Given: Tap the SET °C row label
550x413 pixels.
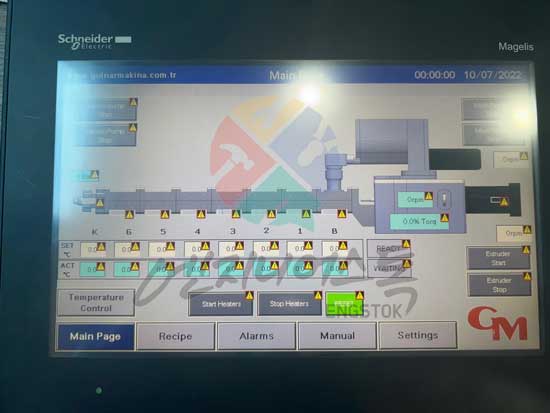Looking at the screenshot, I should point(67,250).
